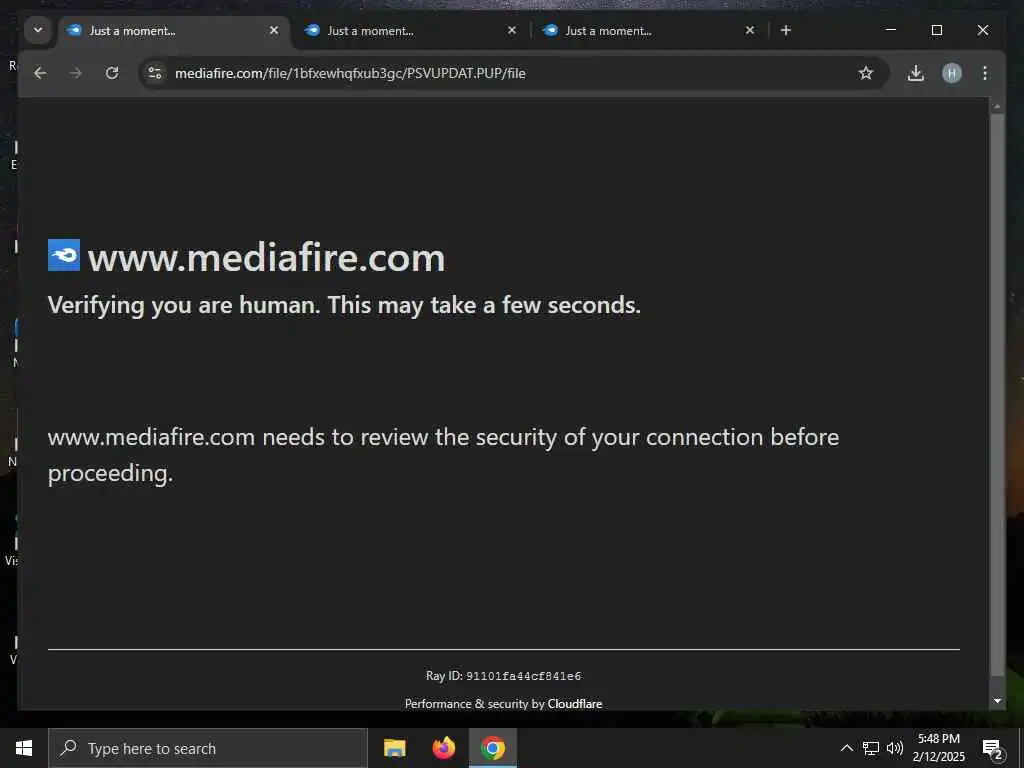Viewport: 1024px width, 768px height.
Task: Click the Ray ID value text
Action: (x=523, y=677)
